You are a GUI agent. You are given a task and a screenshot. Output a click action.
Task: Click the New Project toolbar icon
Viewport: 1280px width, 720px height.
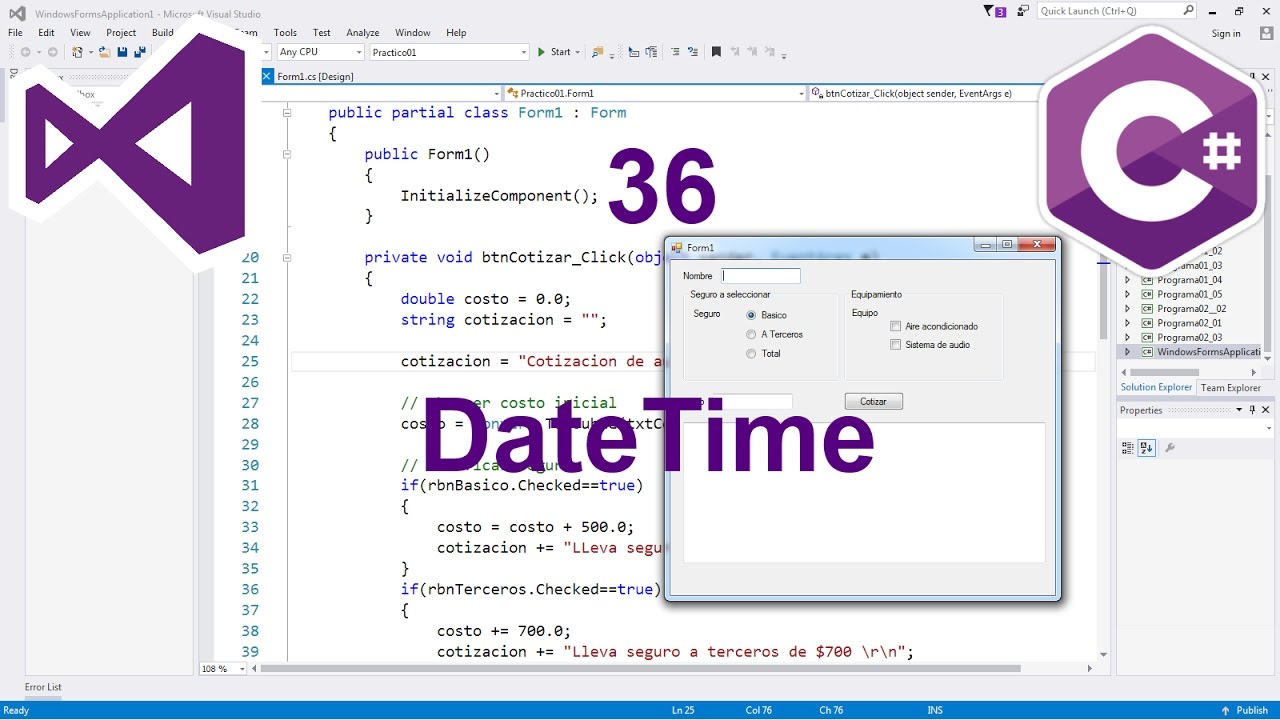pyautogui.click(x=77, y=52)
